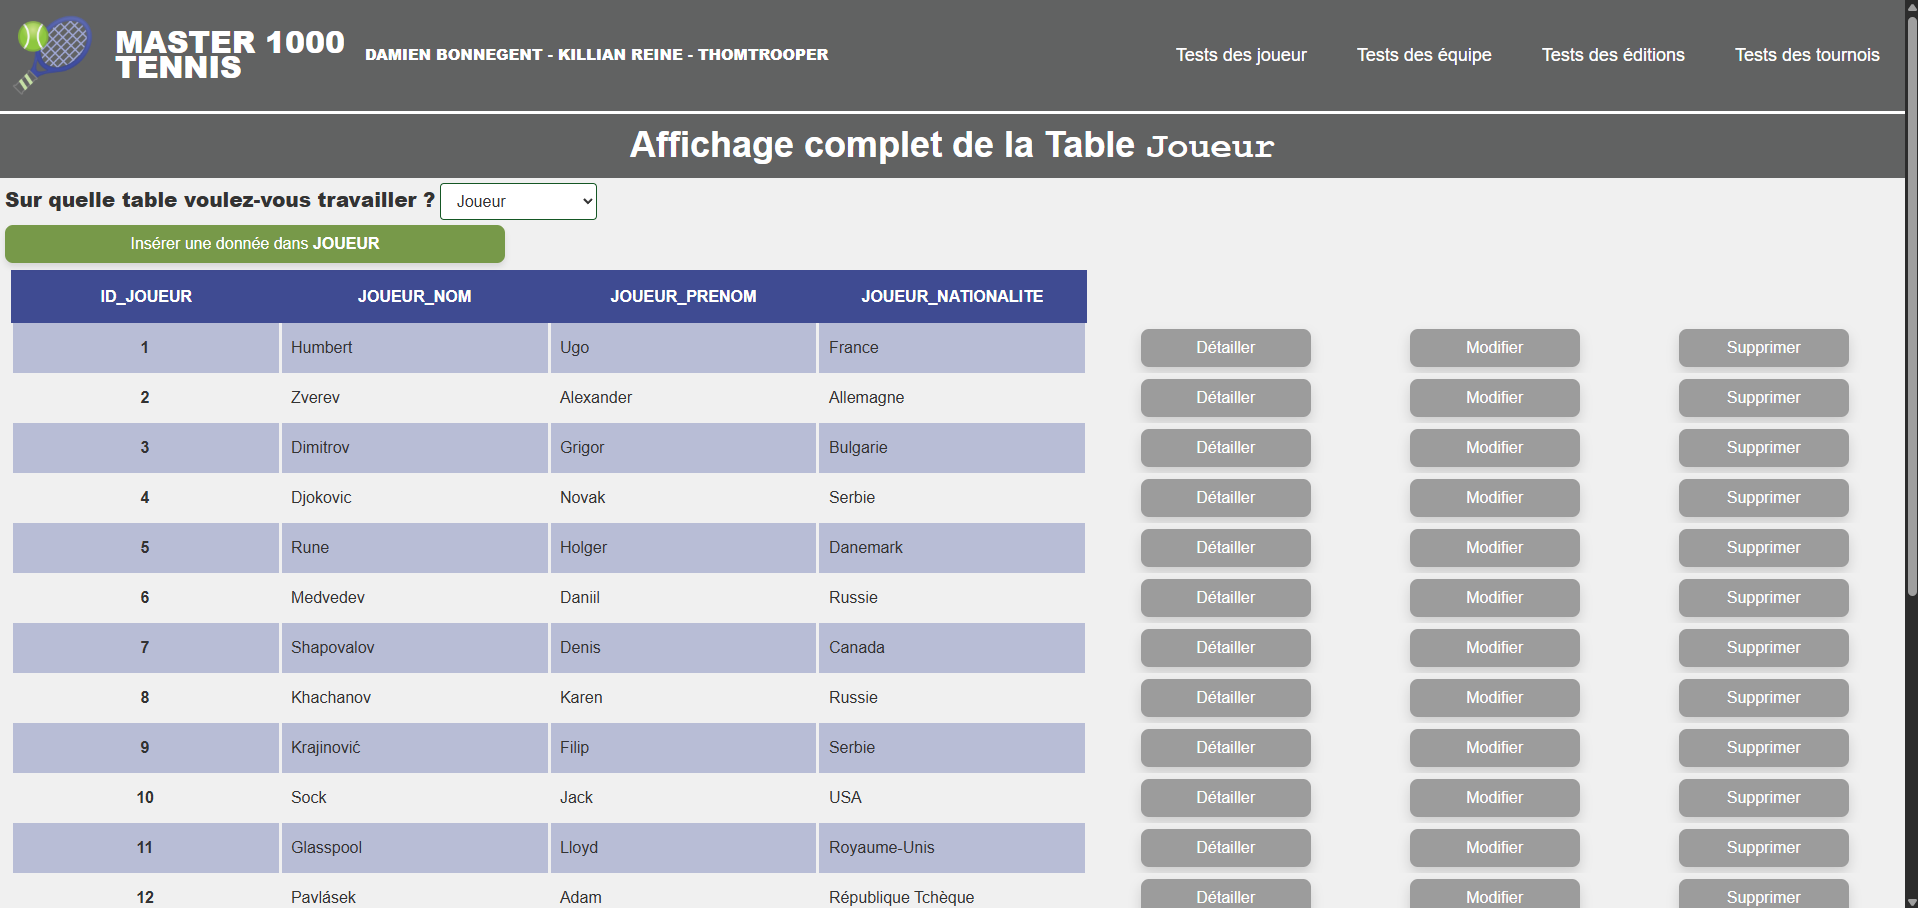The image size is (1918, 908).
Task: Open Tests des éditions menu
Action: tap(1613, 55)
